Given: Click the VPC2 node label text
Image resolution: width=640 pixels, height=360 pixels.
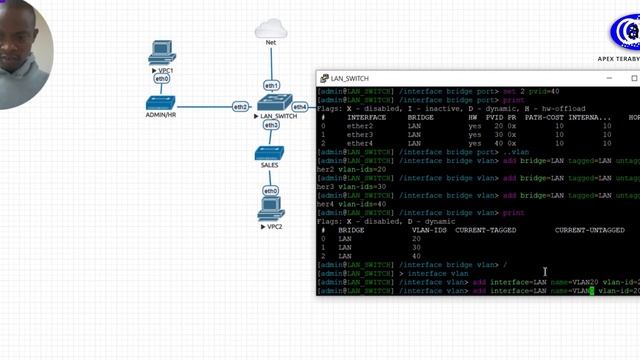Looking at the screenshot, I should tap(274, 227).
